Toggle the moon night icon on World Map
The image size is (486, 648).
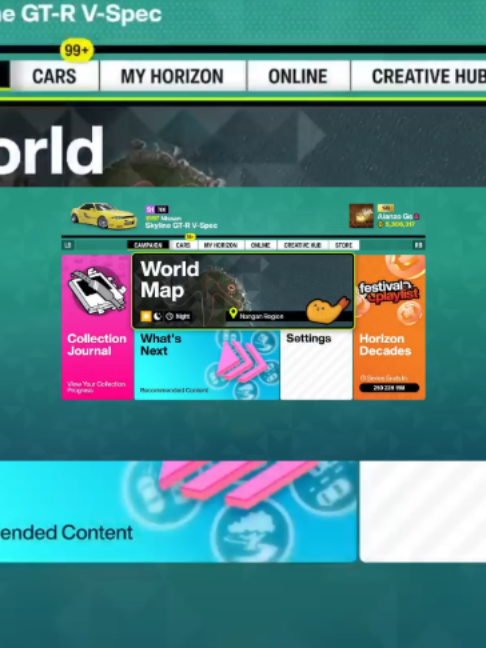pos(157,316)
